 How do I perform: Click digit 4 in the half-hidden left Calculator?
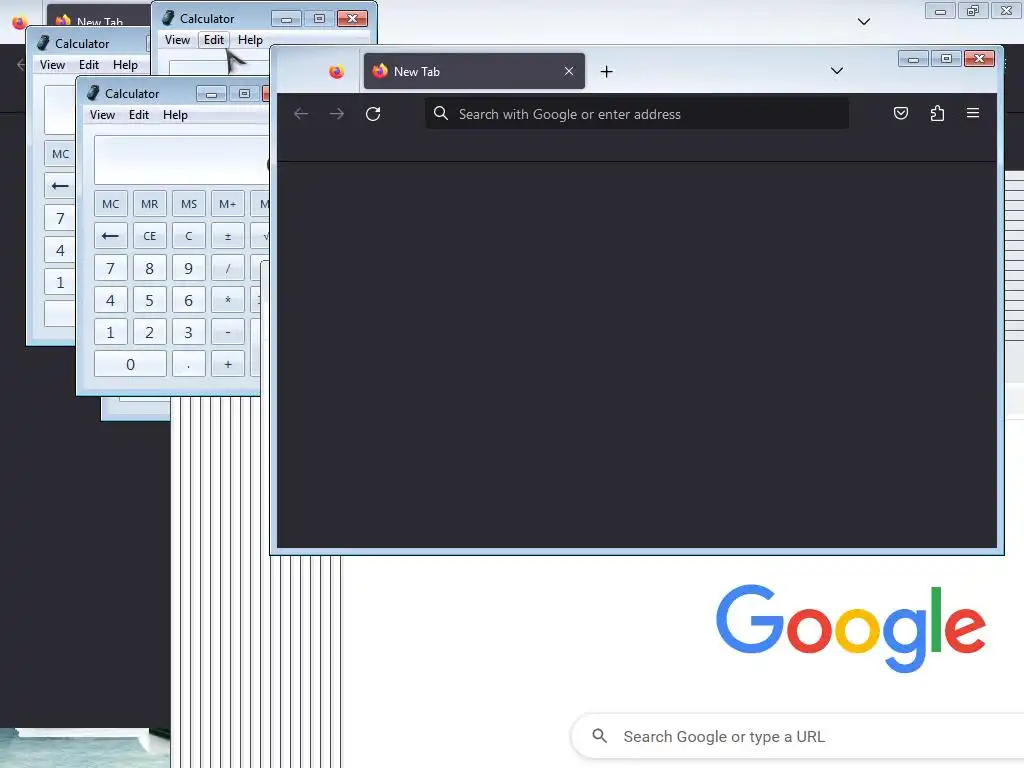coord(61,250)
